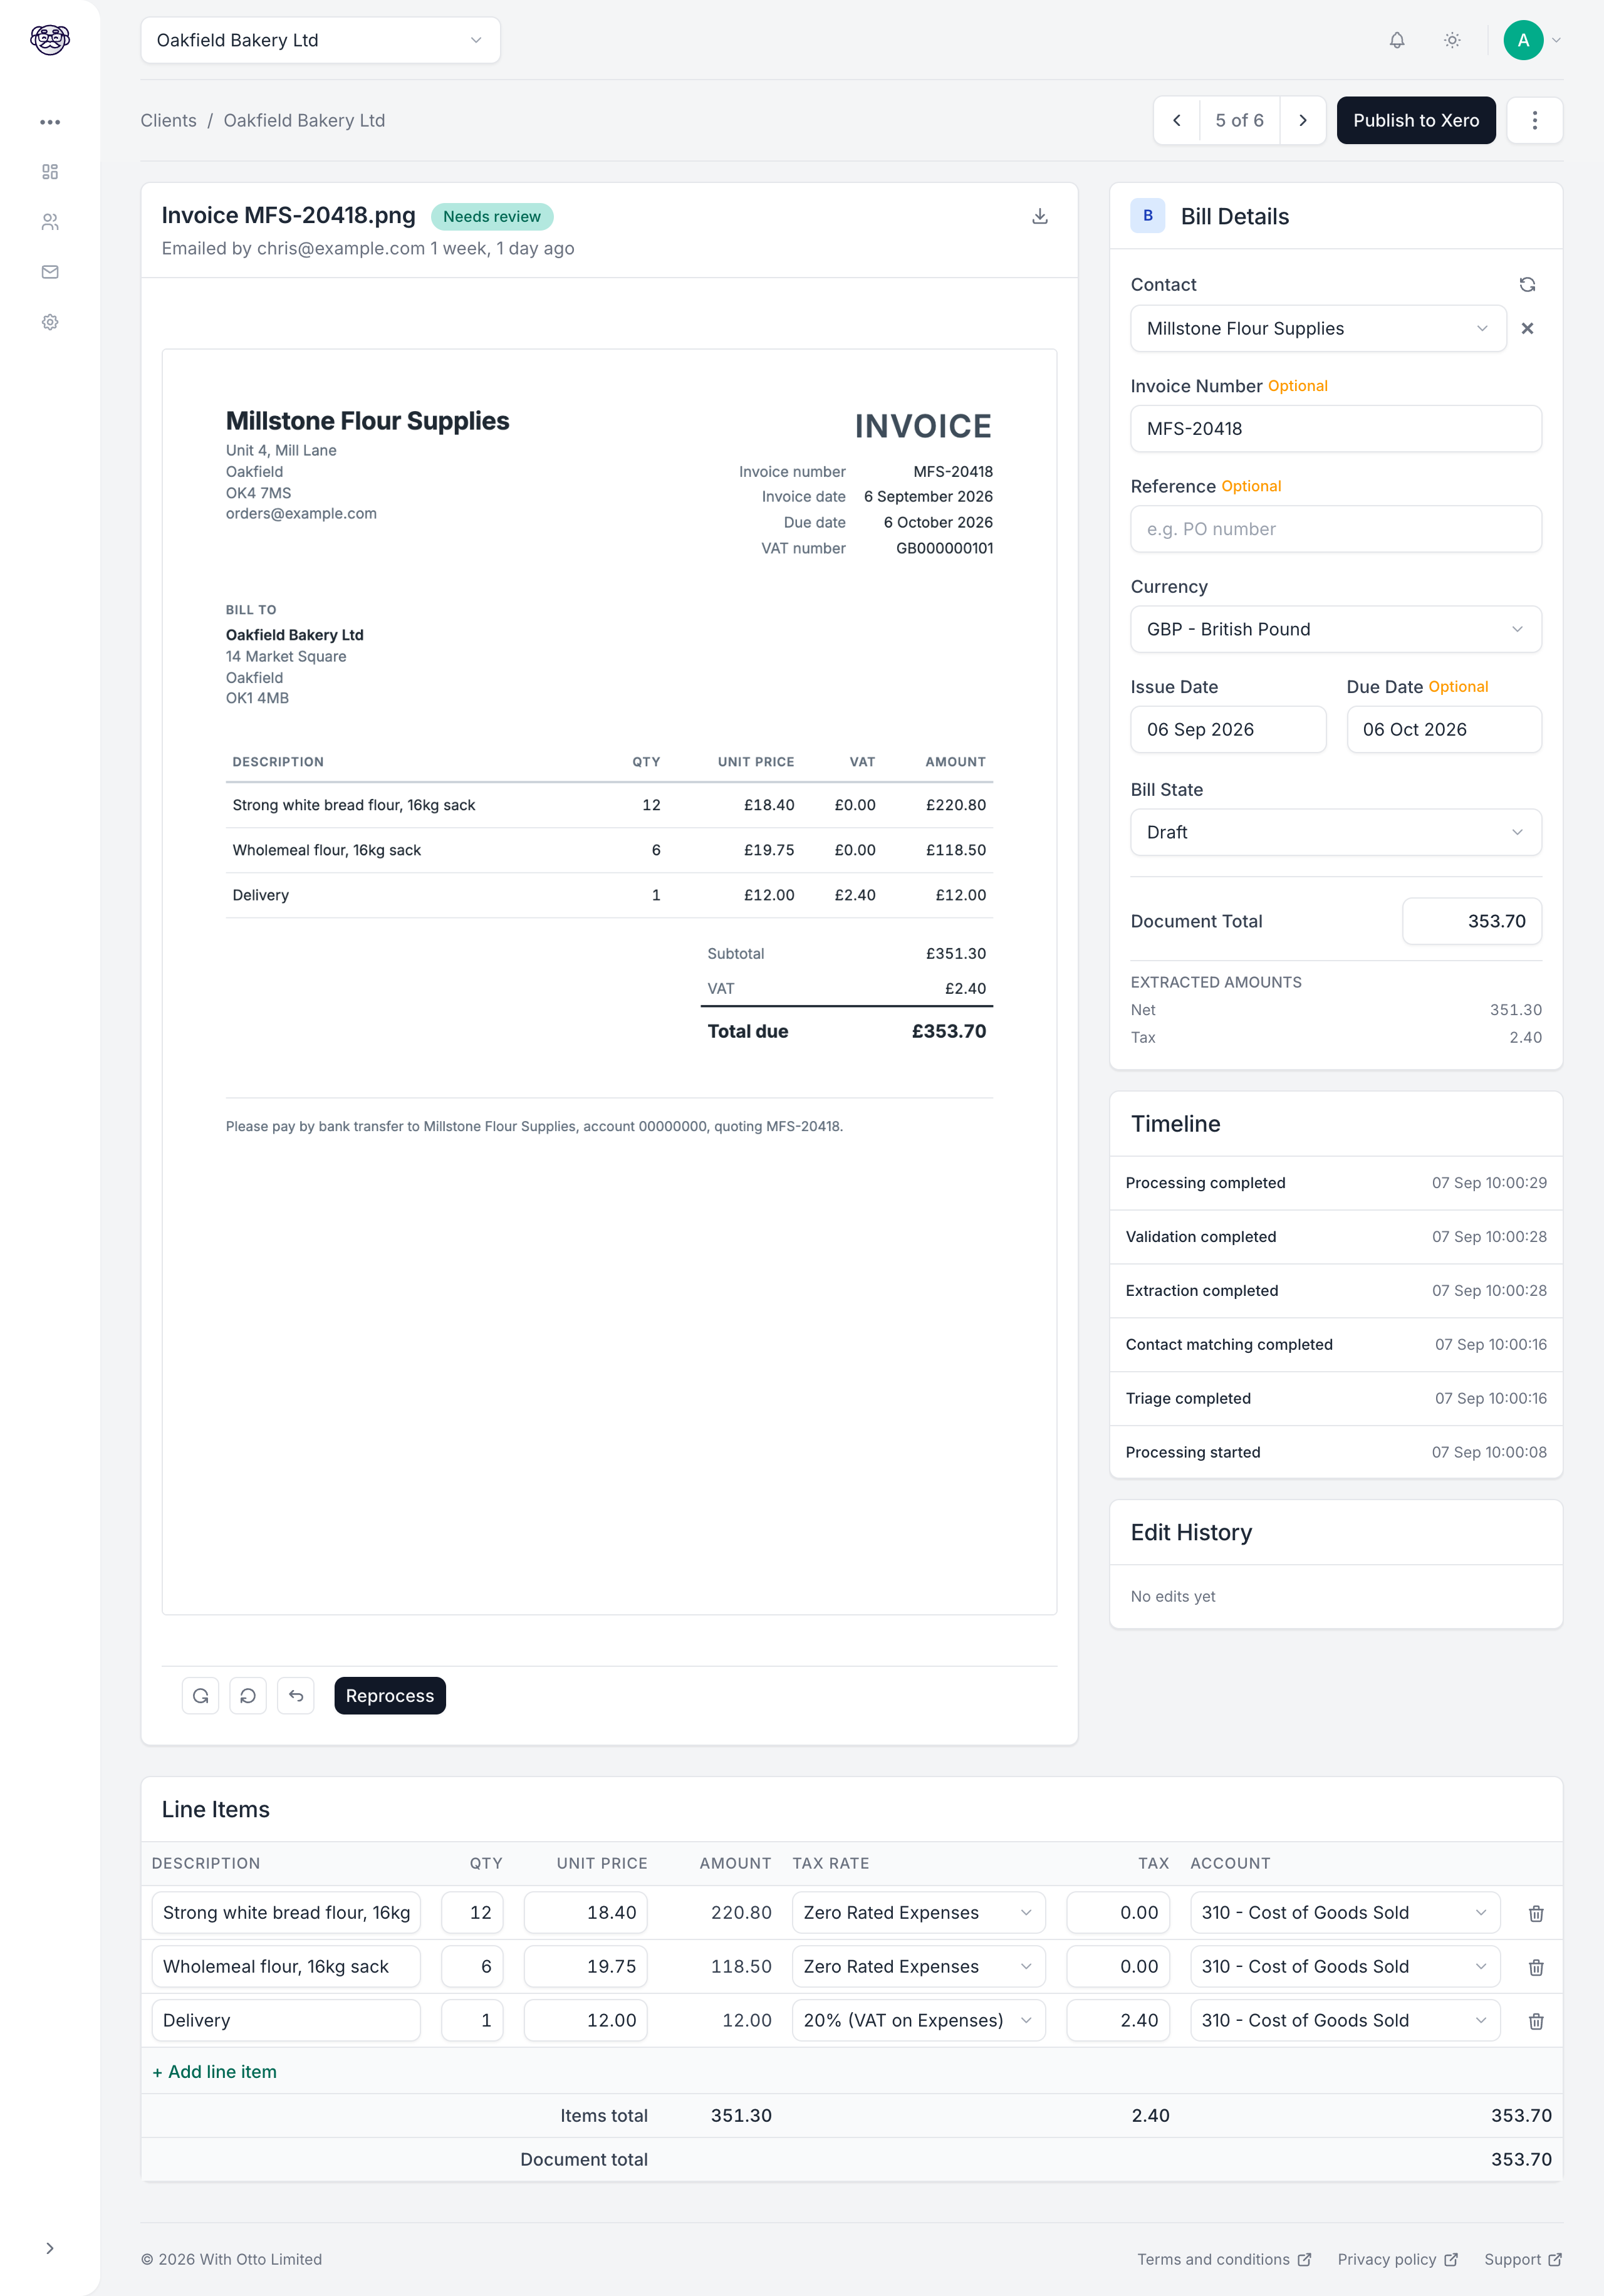1604x2296 pixels.
Task: Click the Reference PO number field
Action: (1336, 529)
